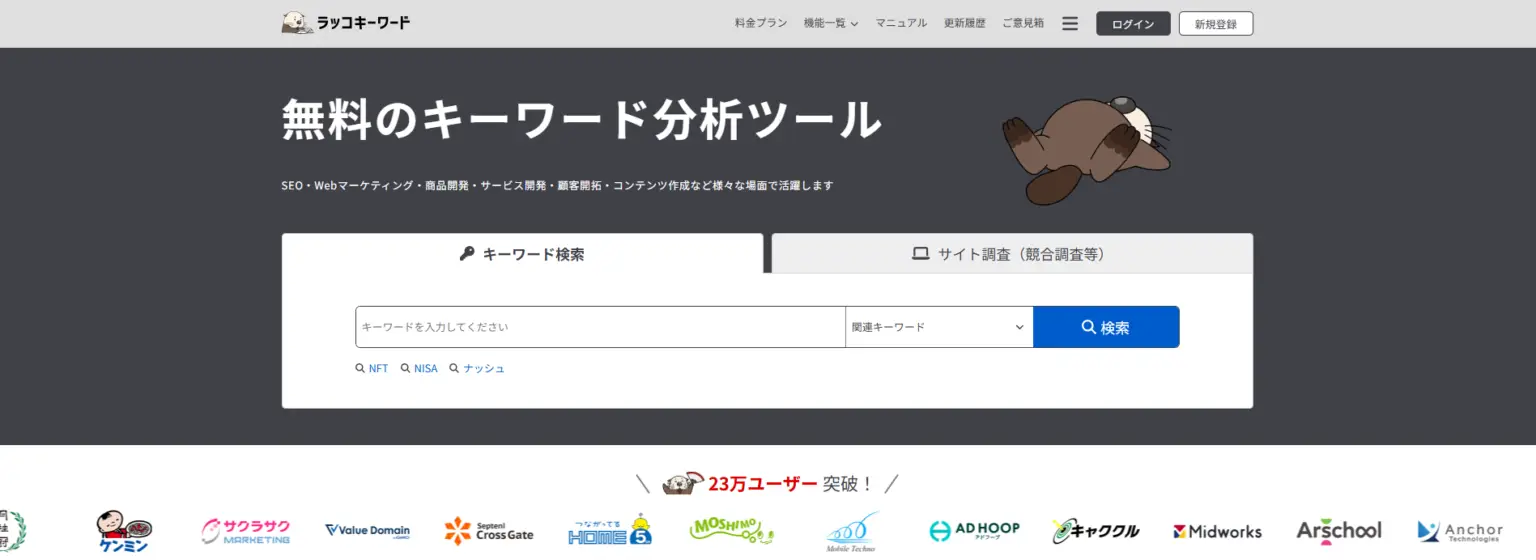Click the sleeping otter mascot illustration
This screenshot has width=1536, height=560.
coord(1085,150)
